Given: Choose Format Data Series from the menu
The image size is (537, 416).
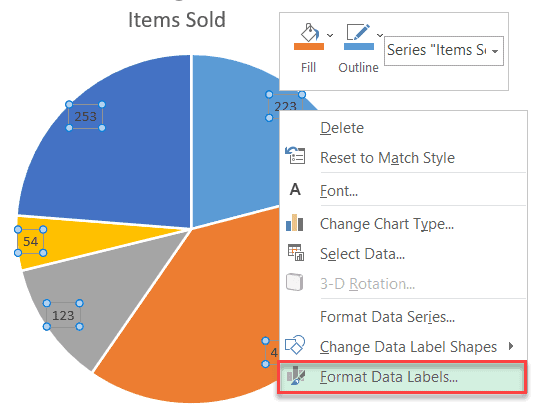Looking at the screenshot, I should point(387,317).
